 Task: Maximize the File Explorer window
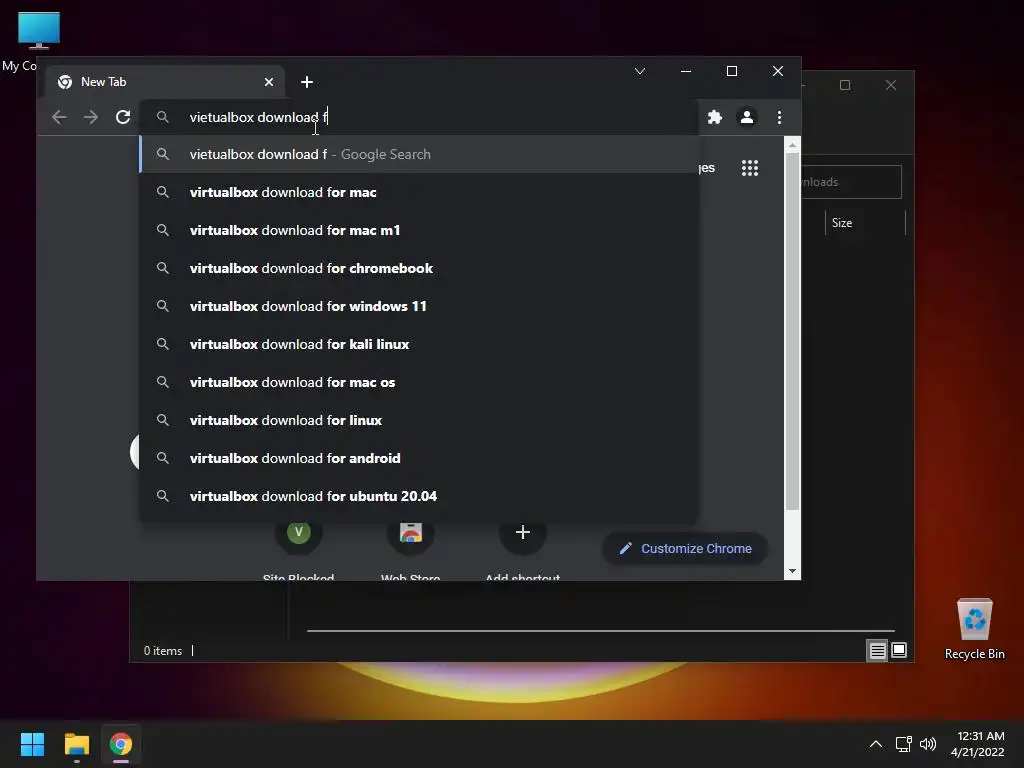click(845, 86)
